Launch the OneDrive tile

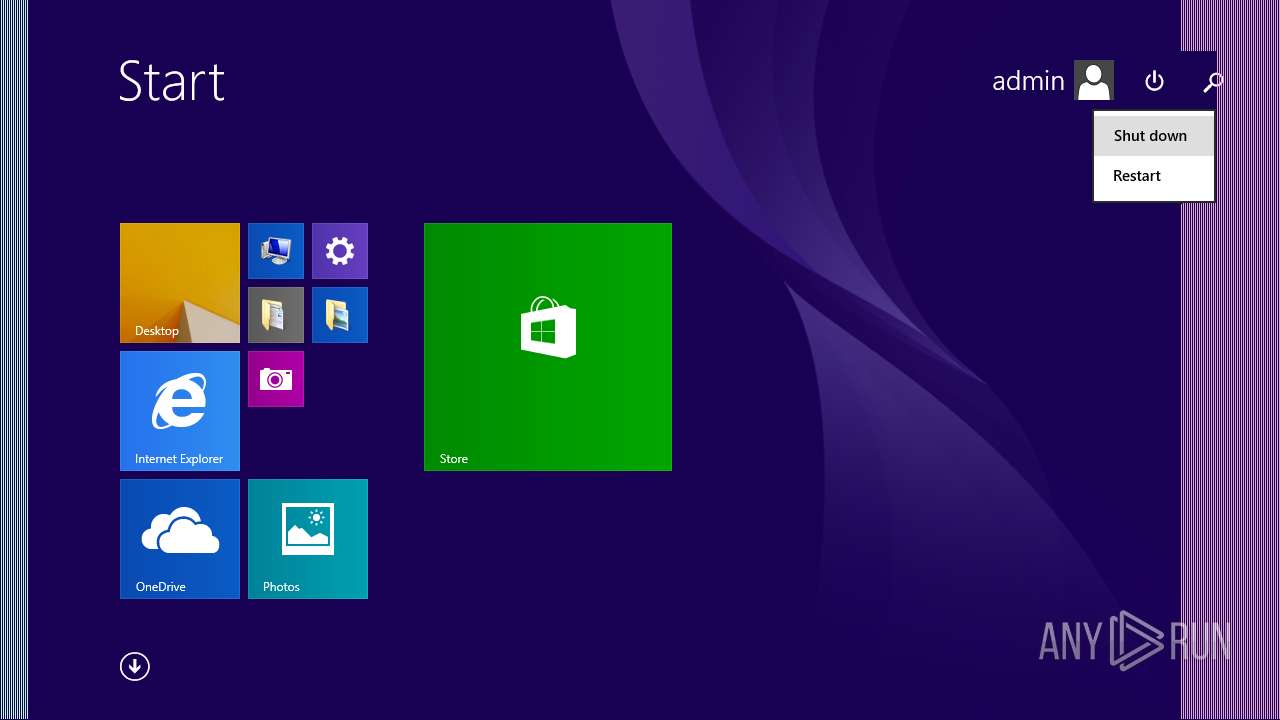tap(180, 539)
